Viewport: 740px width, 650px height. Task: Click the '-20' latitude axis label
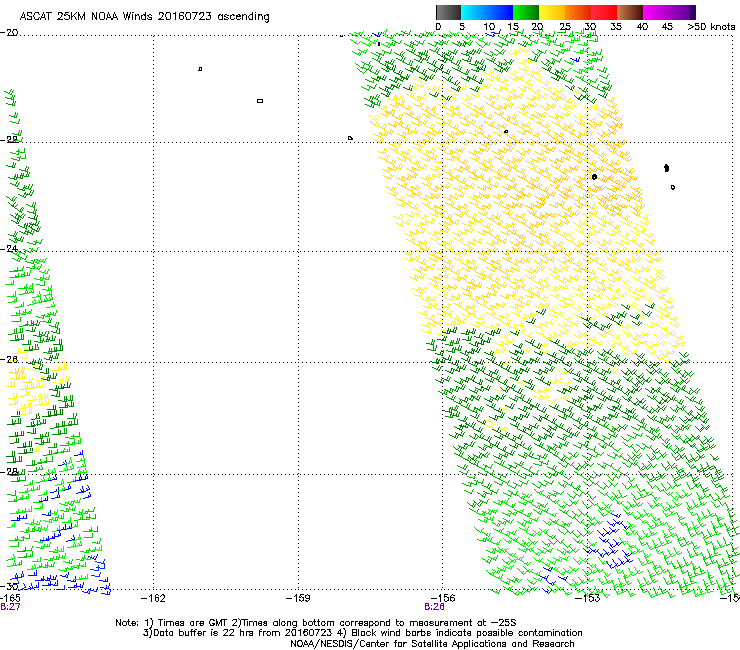click(x=9, y=32)
